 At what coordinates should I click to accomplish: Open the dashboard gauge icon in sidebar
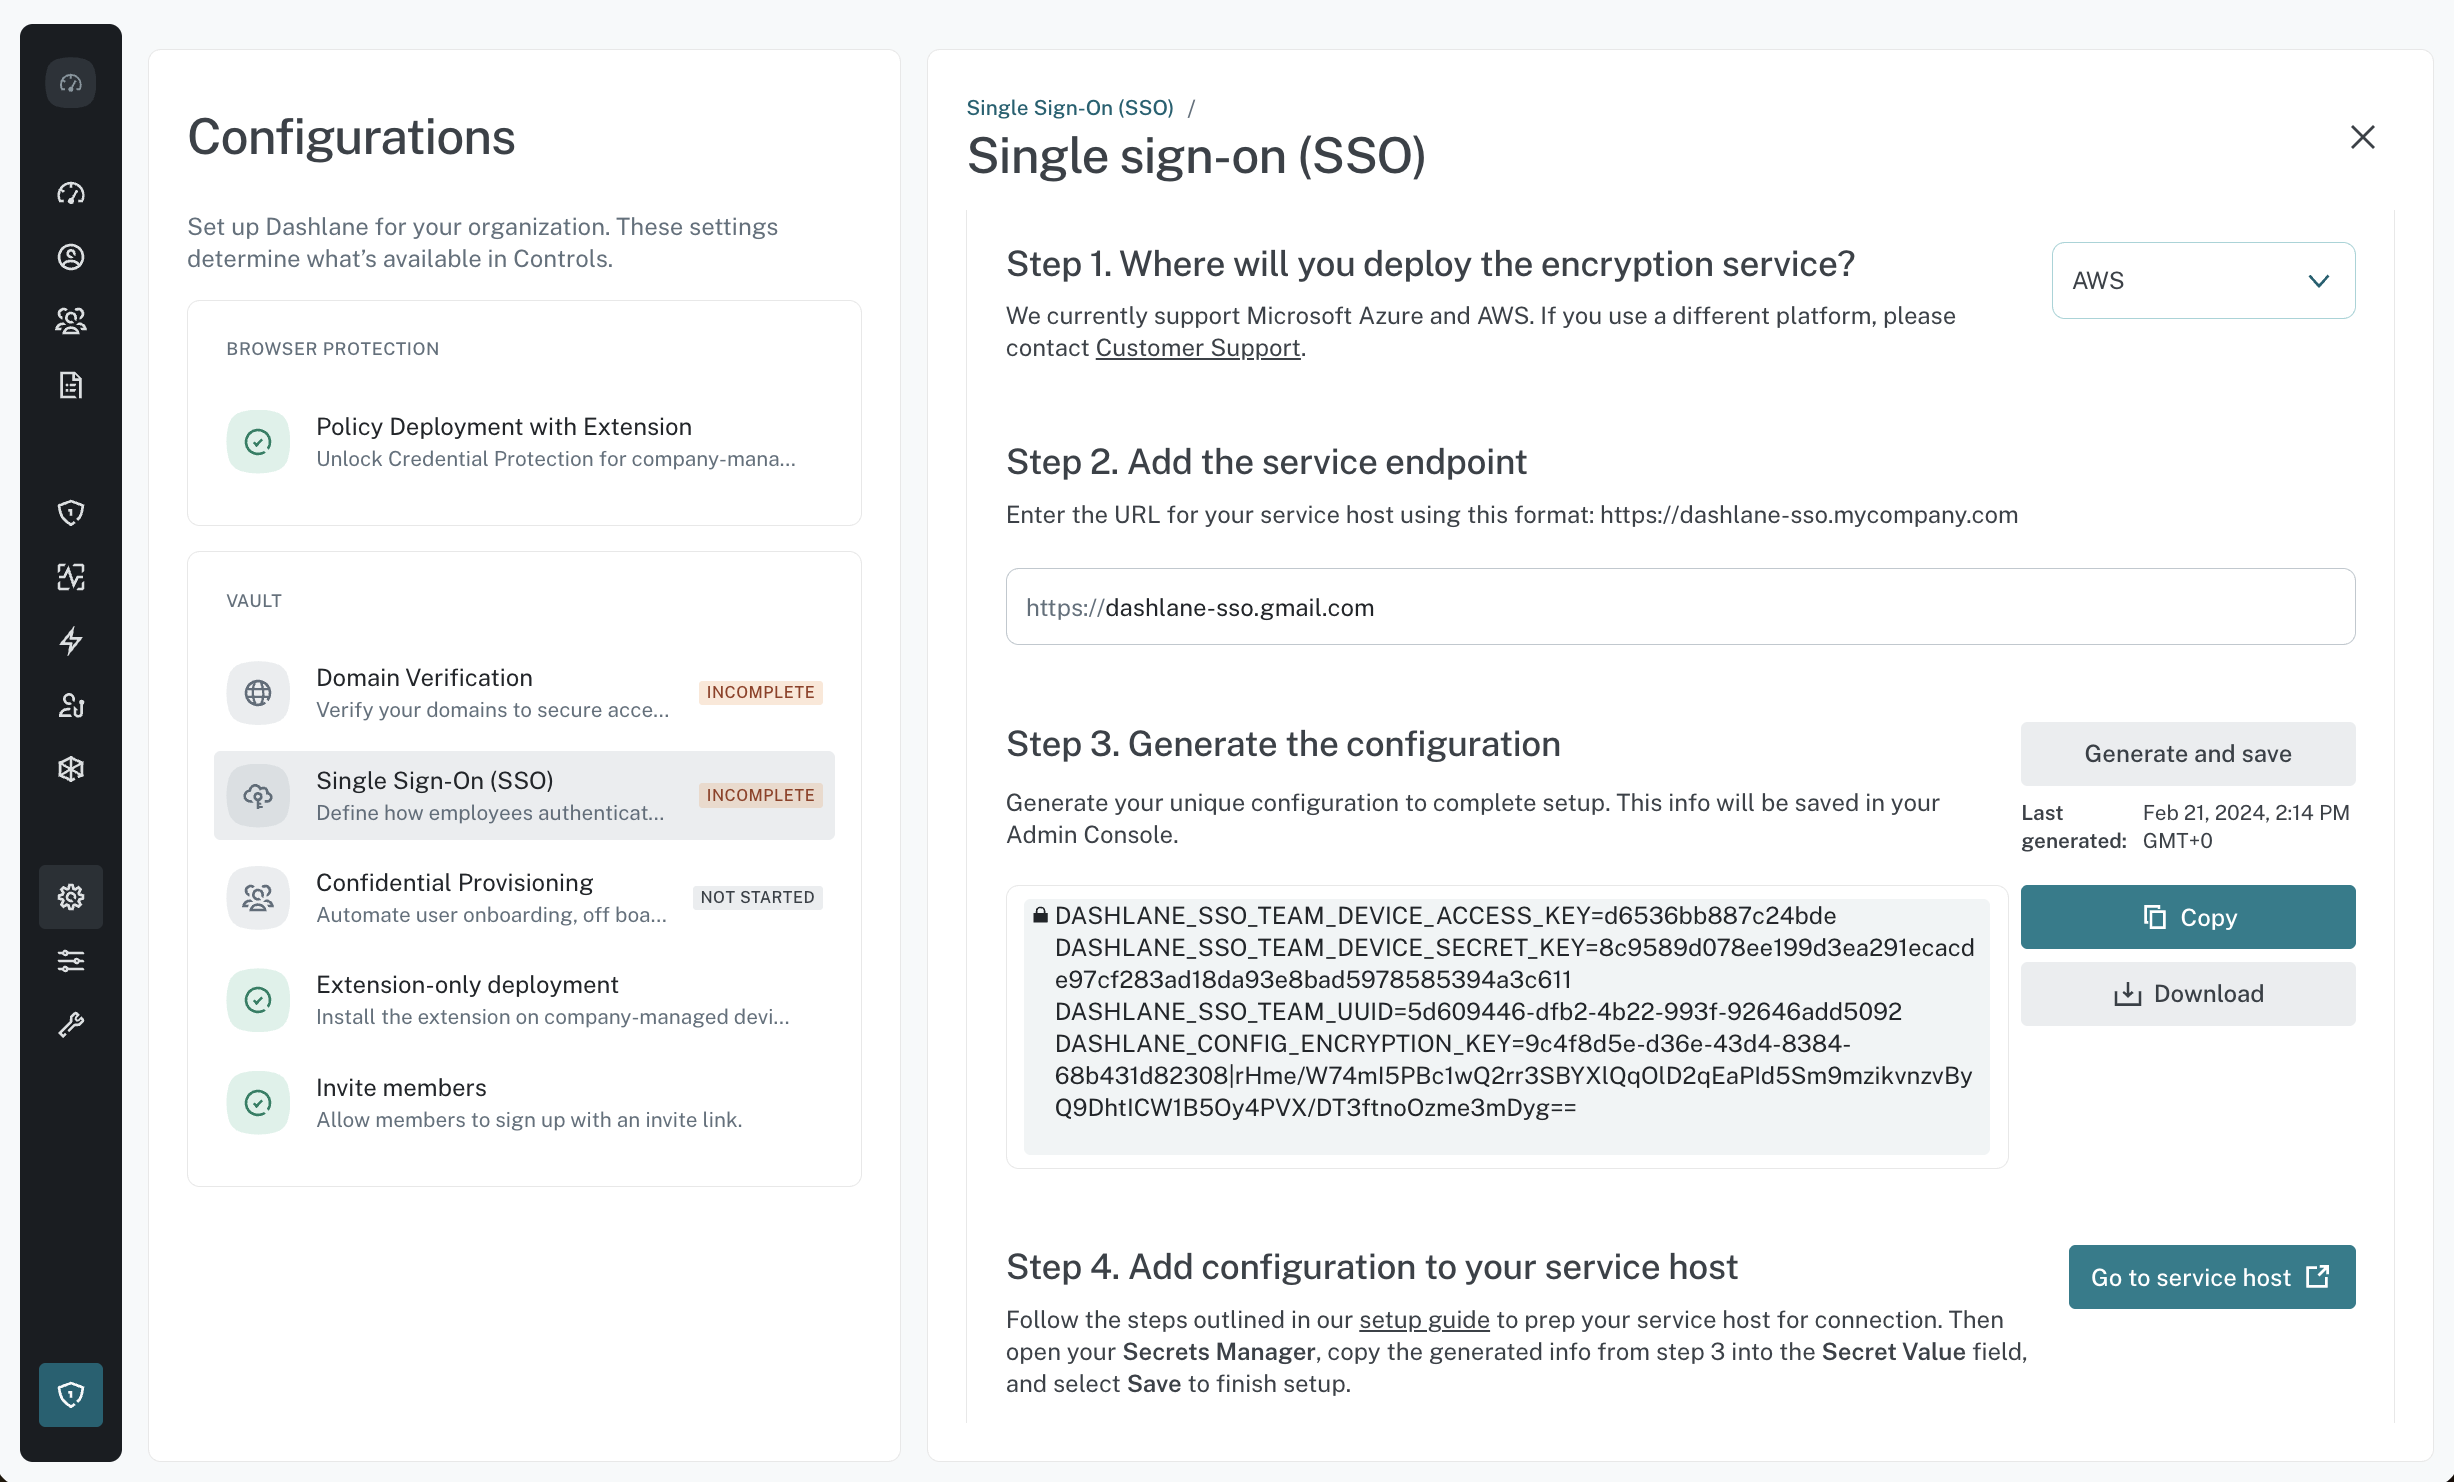[x=71, y=193]
